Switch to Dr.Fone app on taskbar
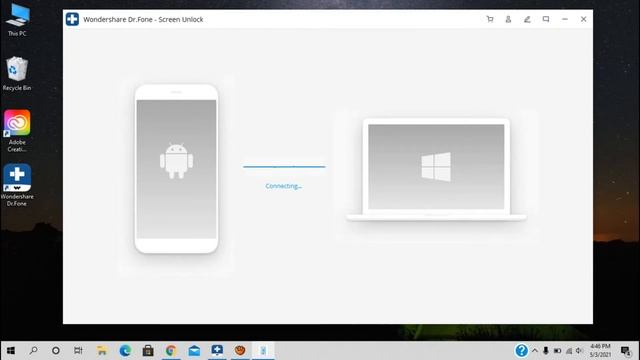 coord(217,351)
